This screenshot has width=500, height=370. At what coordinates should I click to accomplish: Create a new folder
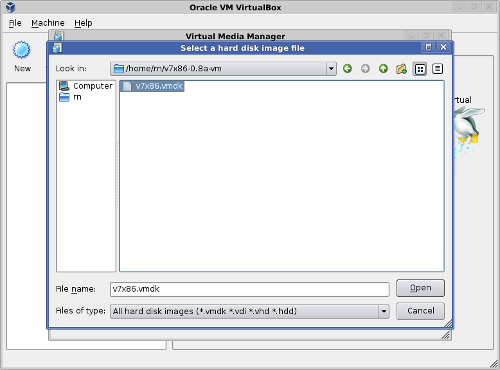click(x=401, y=69)
